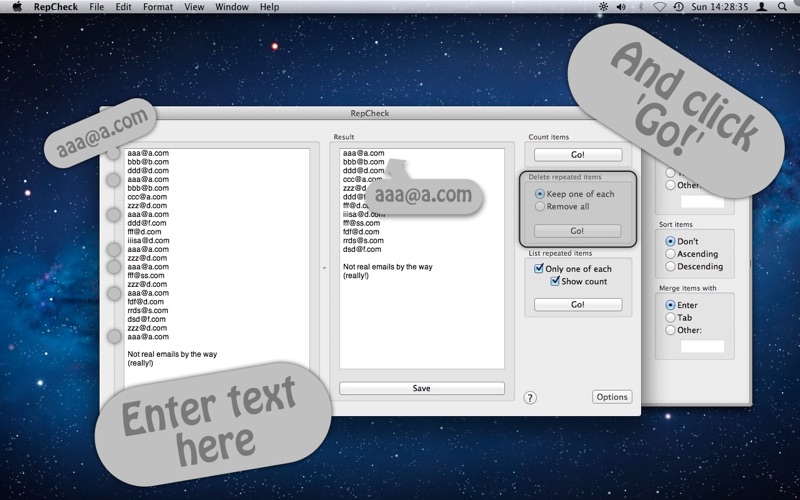Open the Time Machine status menu
Screen dimensions: 800x500
click(x=679, y=7)
